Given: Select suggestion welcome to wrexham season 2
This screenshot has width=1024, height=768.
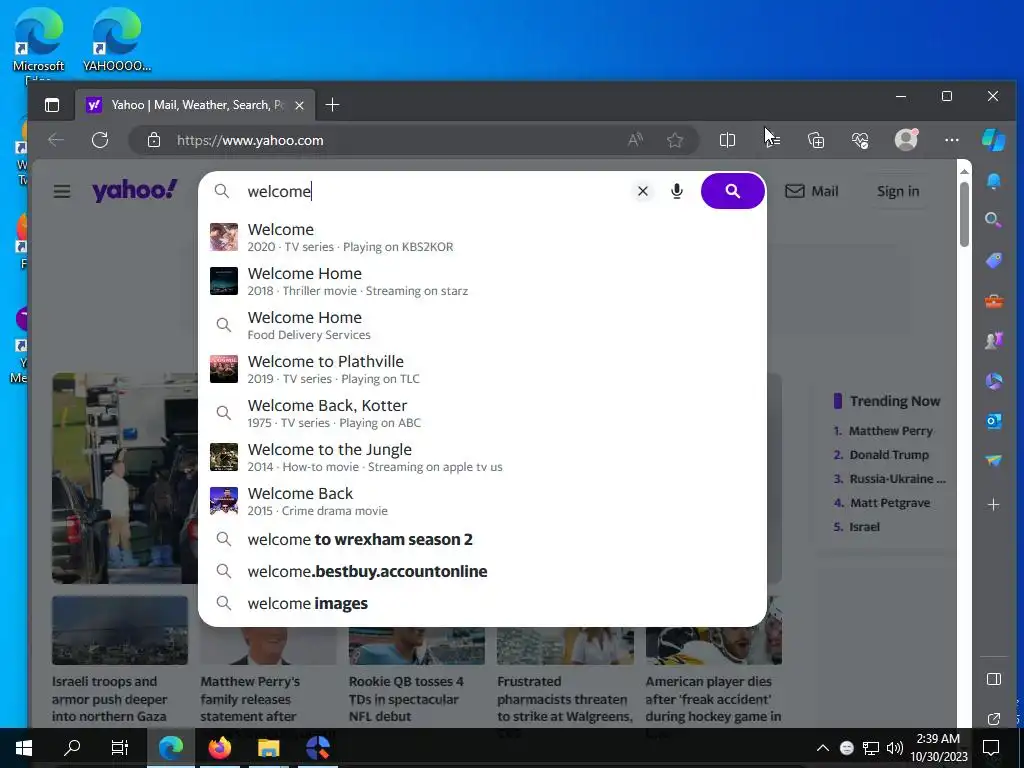Looking at the screenshot, I should click(x=482, y=539).
